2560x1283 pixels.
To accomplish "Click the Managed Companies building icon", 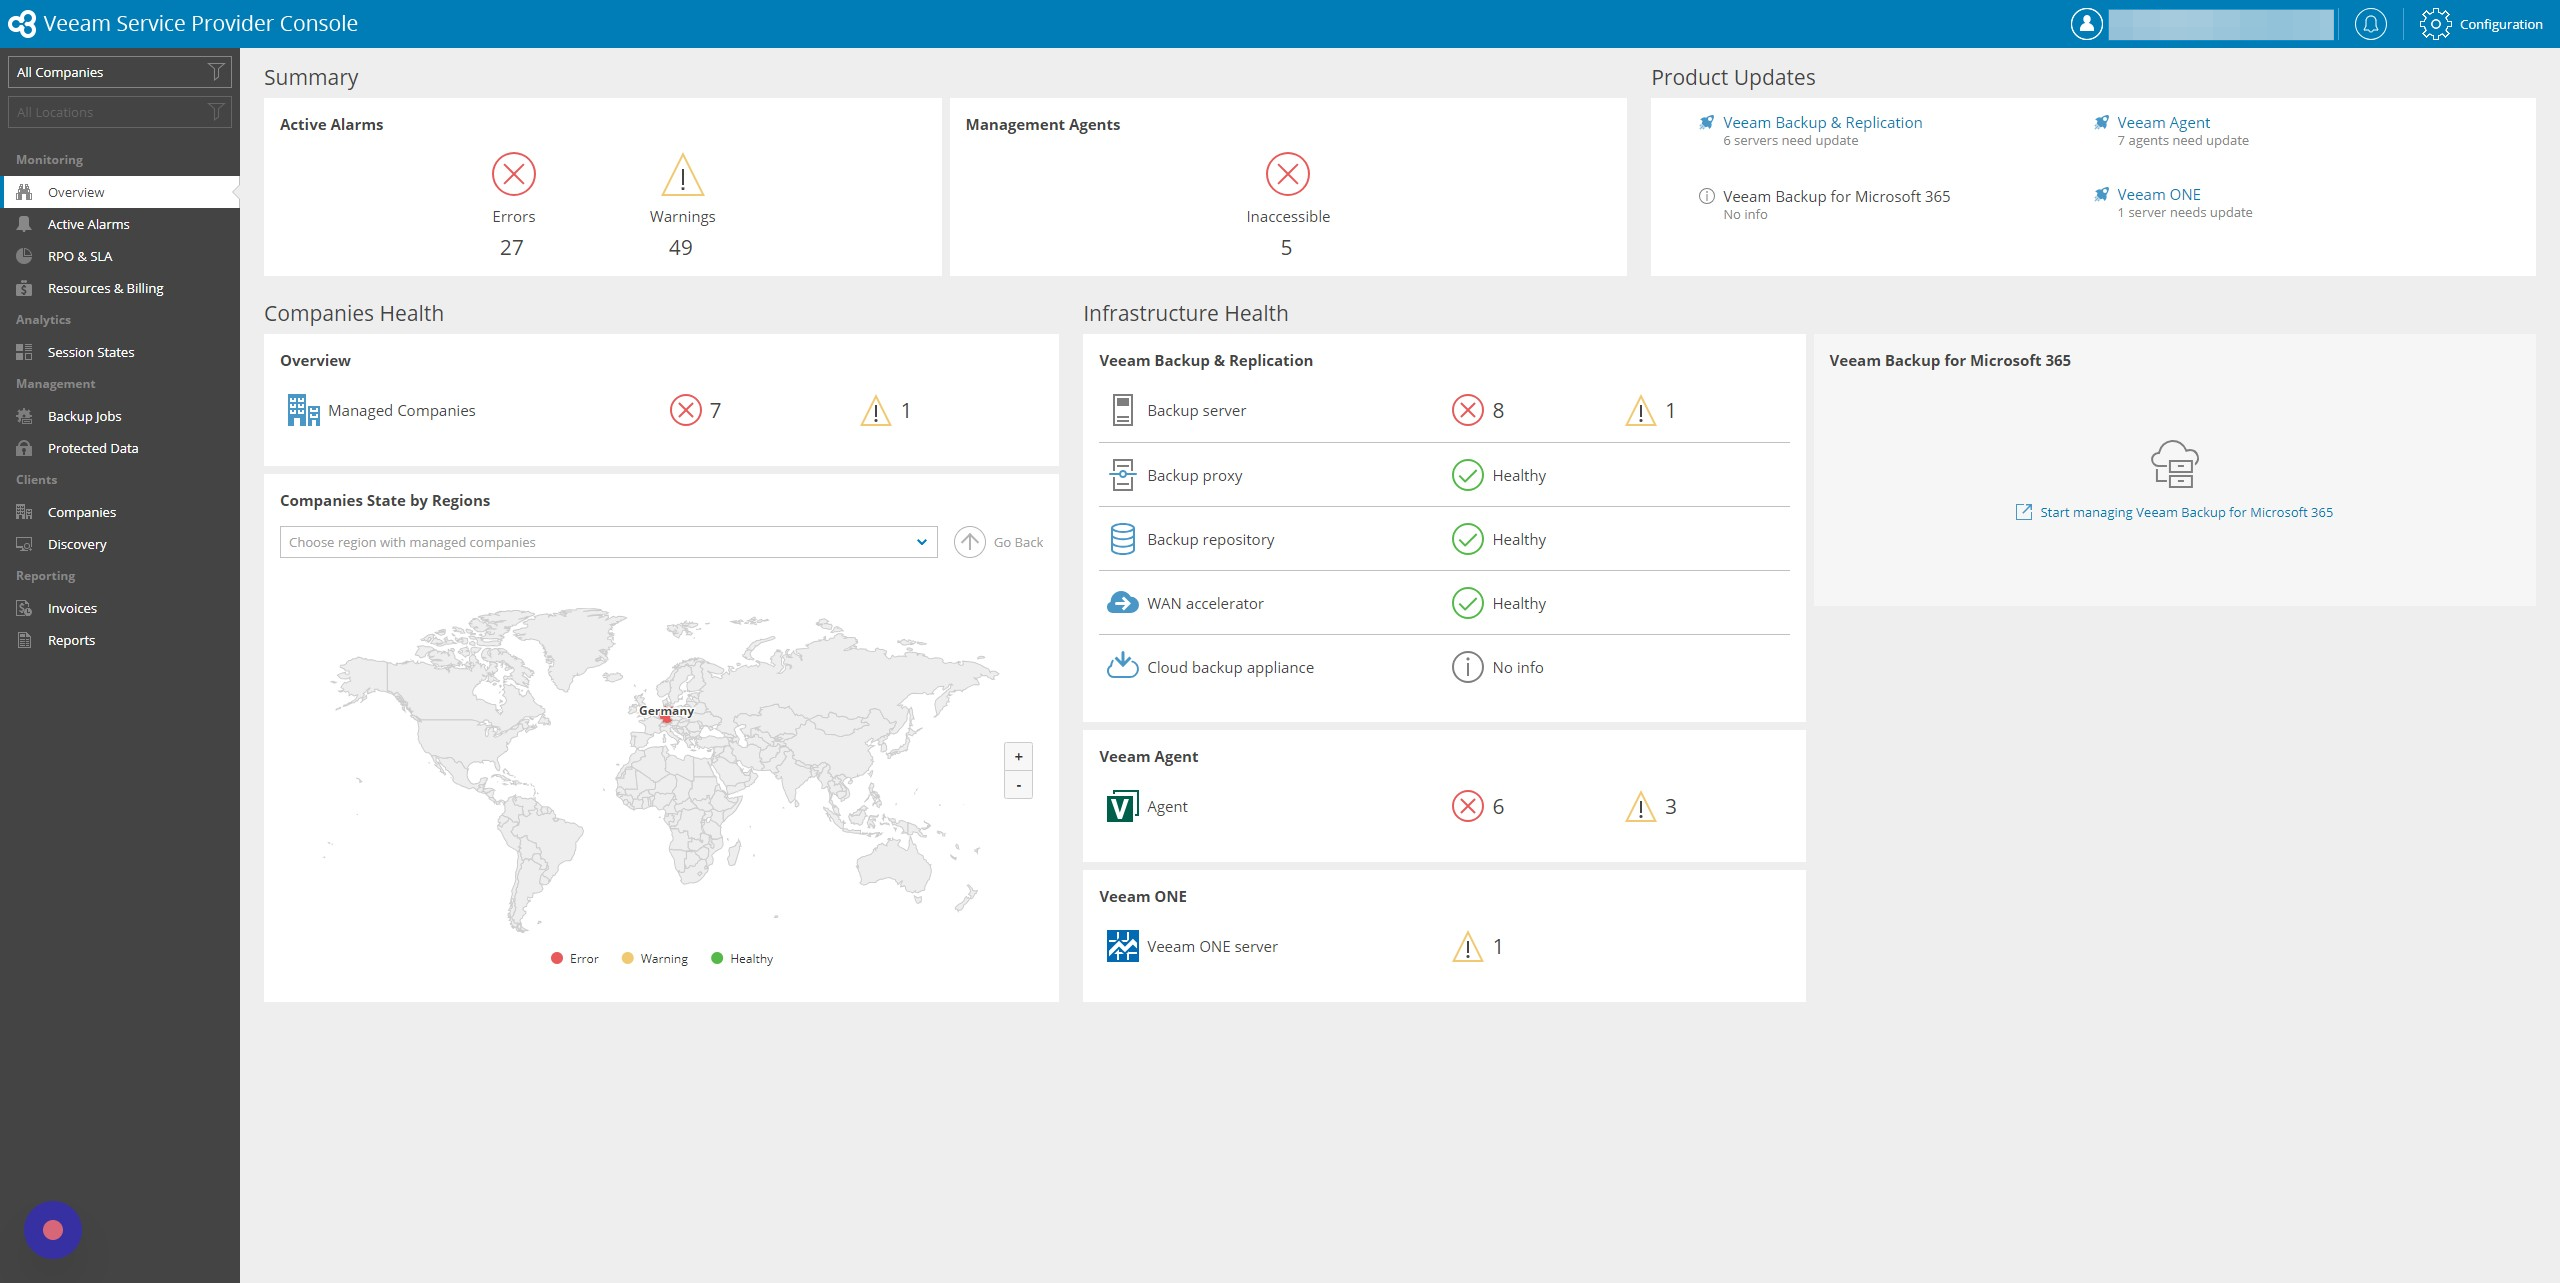I will click(x=303, y=411).
